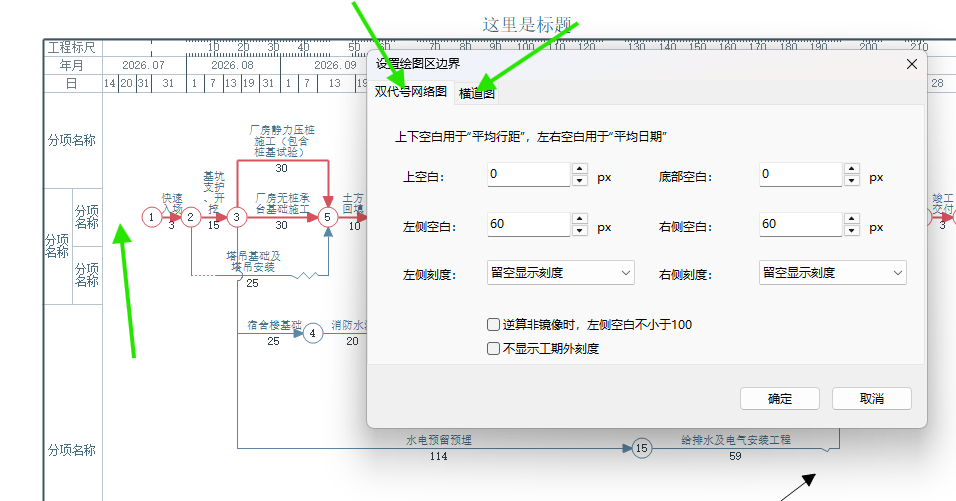
Task: Click the 厂房无桩承台基础施工 task label
Action: click(282, 204)
